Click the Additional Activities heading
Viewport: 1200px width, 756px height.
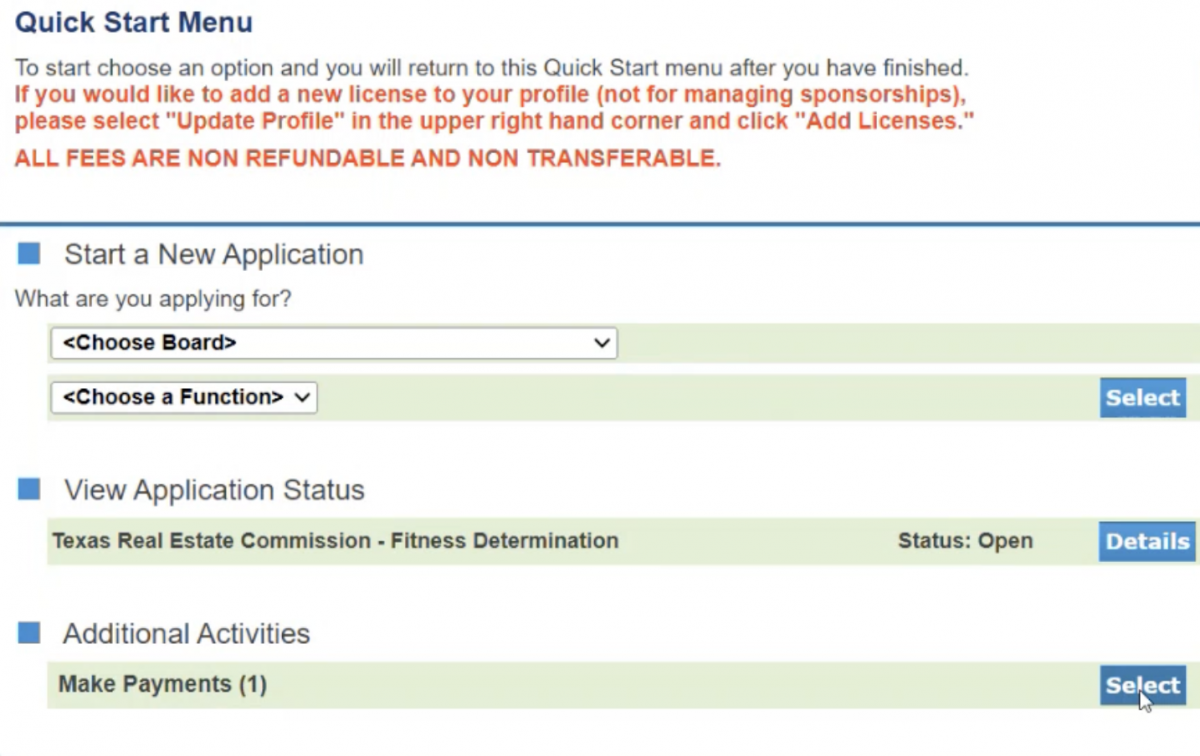pos(187,634)
